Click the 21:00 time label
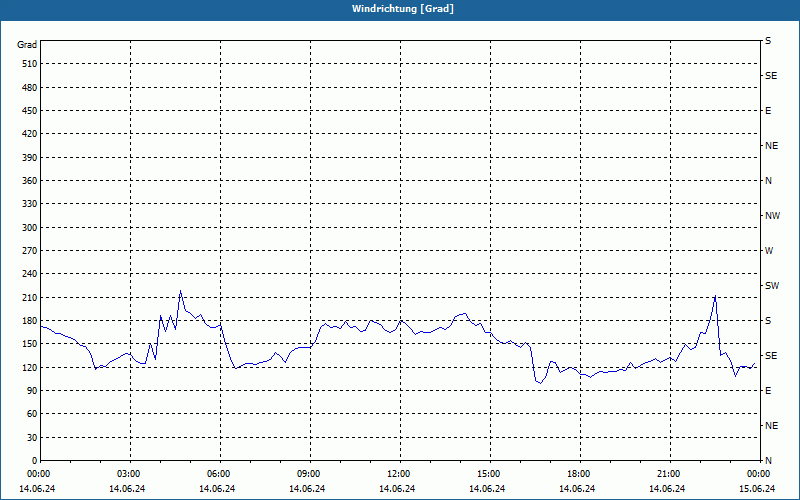The image size is (800, 500). 670,473
